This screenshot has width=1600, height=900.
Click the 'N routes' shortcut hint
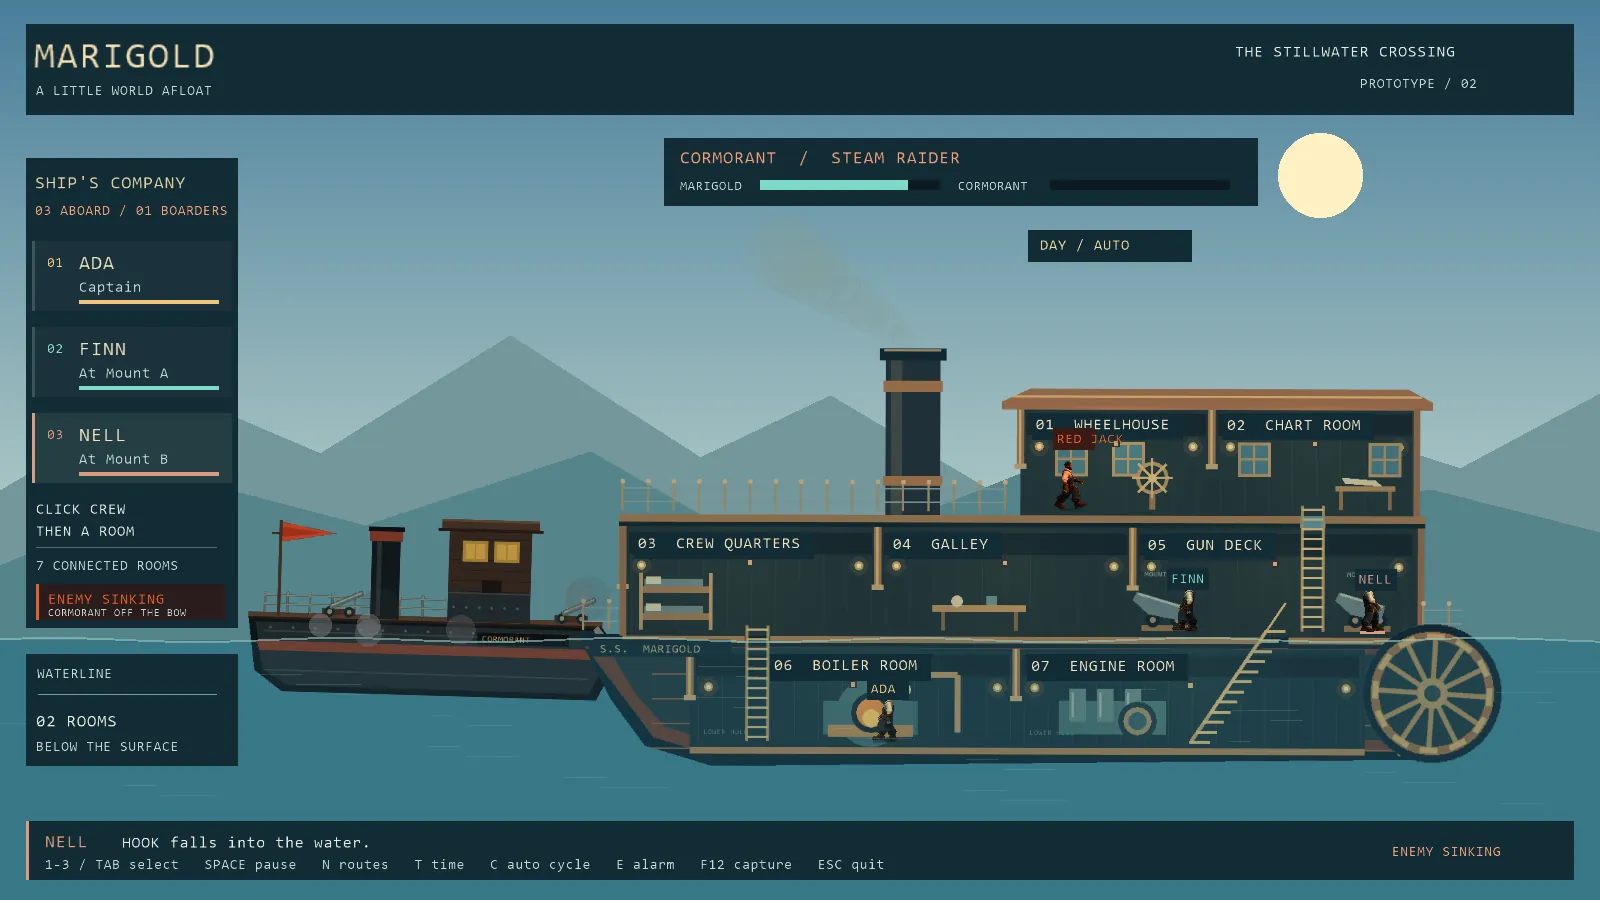[x=355, y=865]
